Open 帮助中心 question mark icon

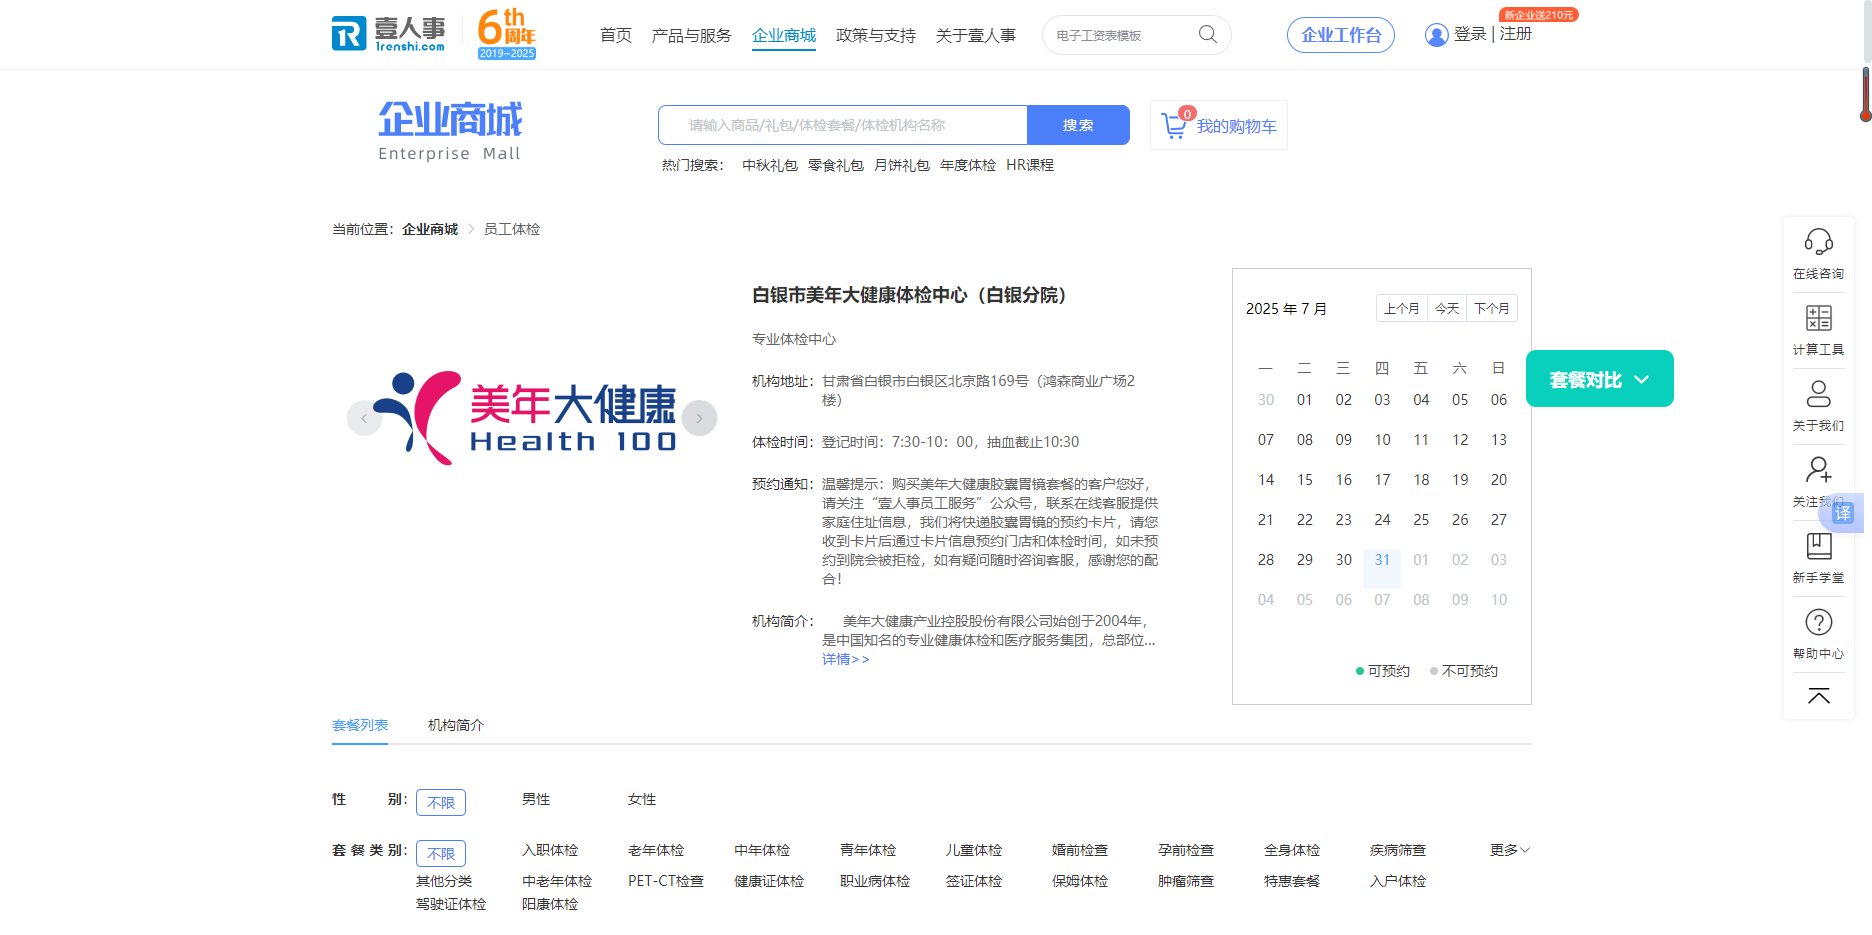point(1818,622)
